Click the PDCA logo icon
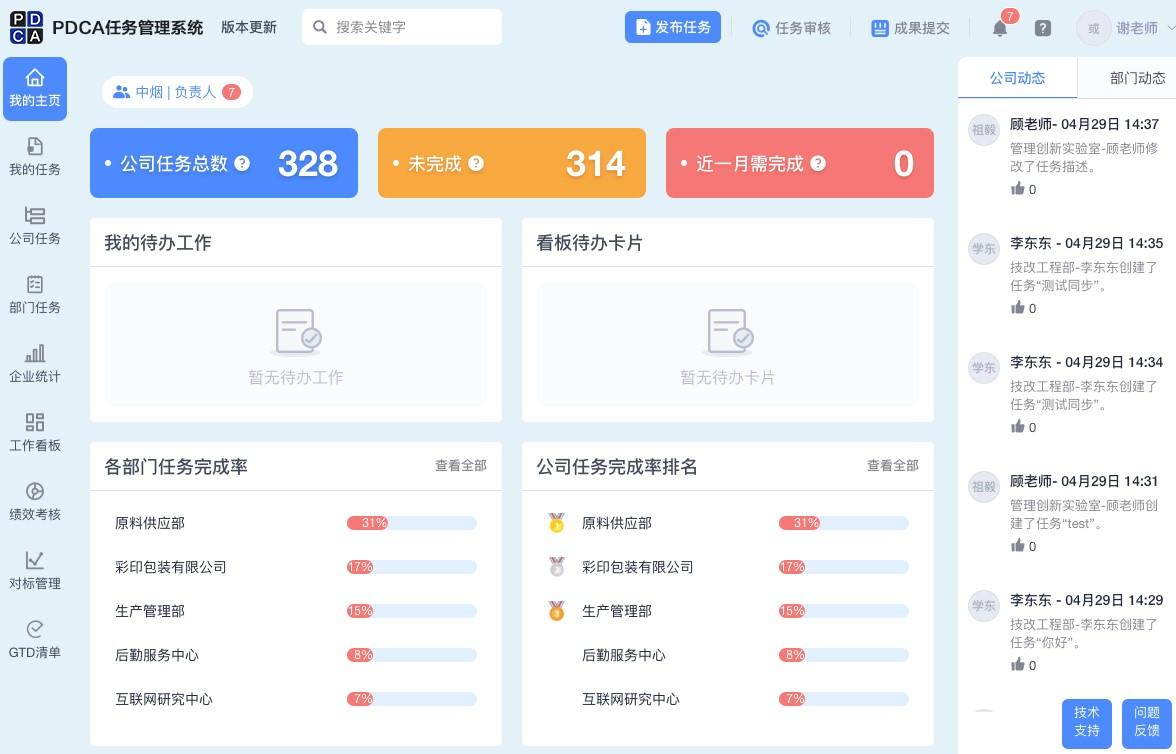The height and width of the screenshot is (754, 1176). [26, 27]
